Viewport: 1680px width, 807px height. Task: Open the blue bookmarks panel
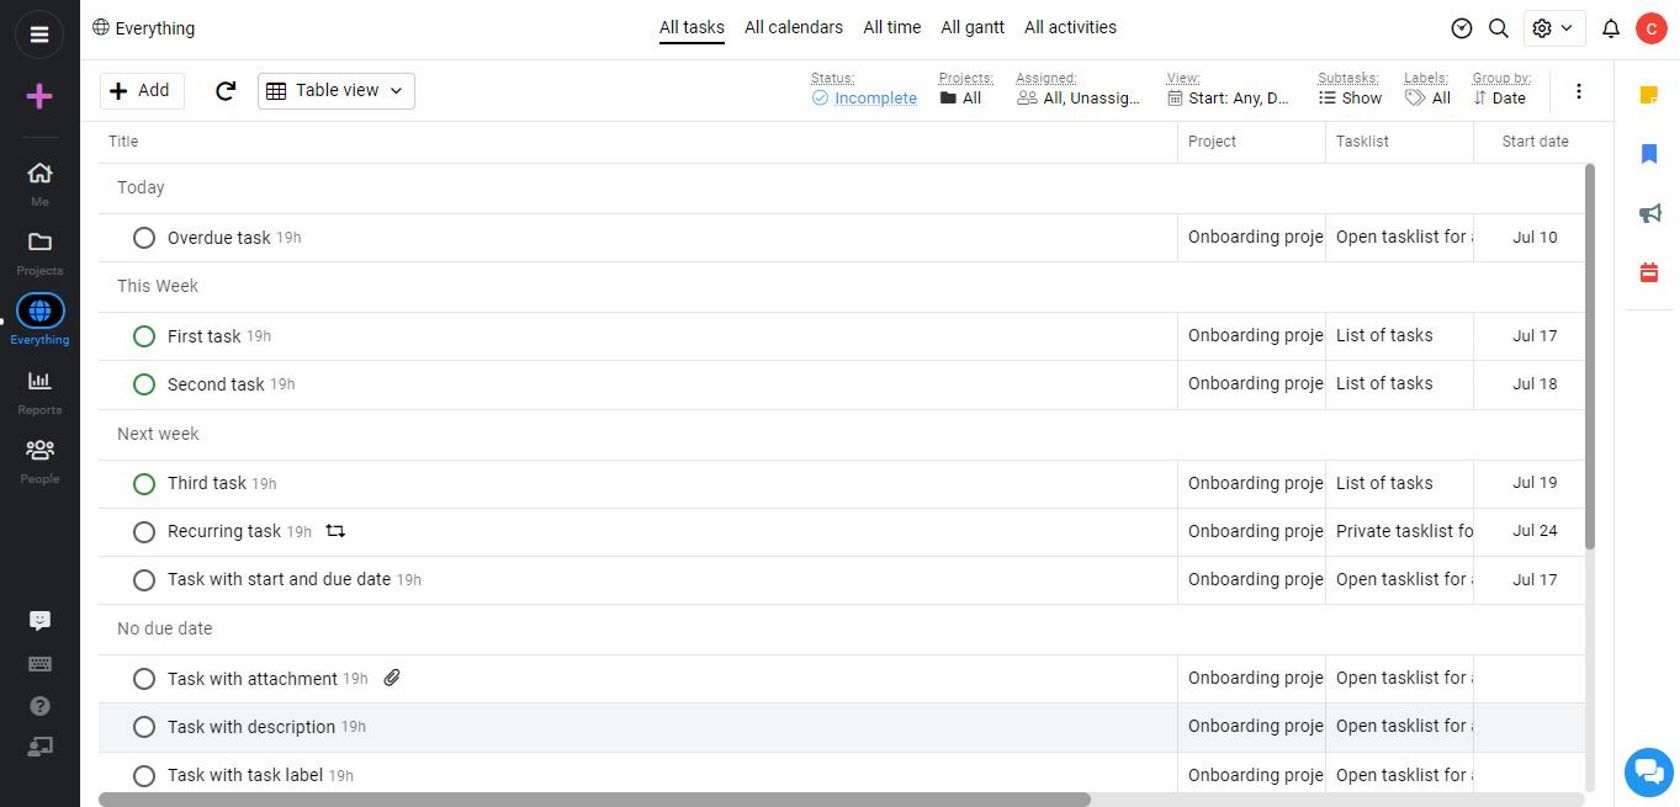tap(1649, 153)
